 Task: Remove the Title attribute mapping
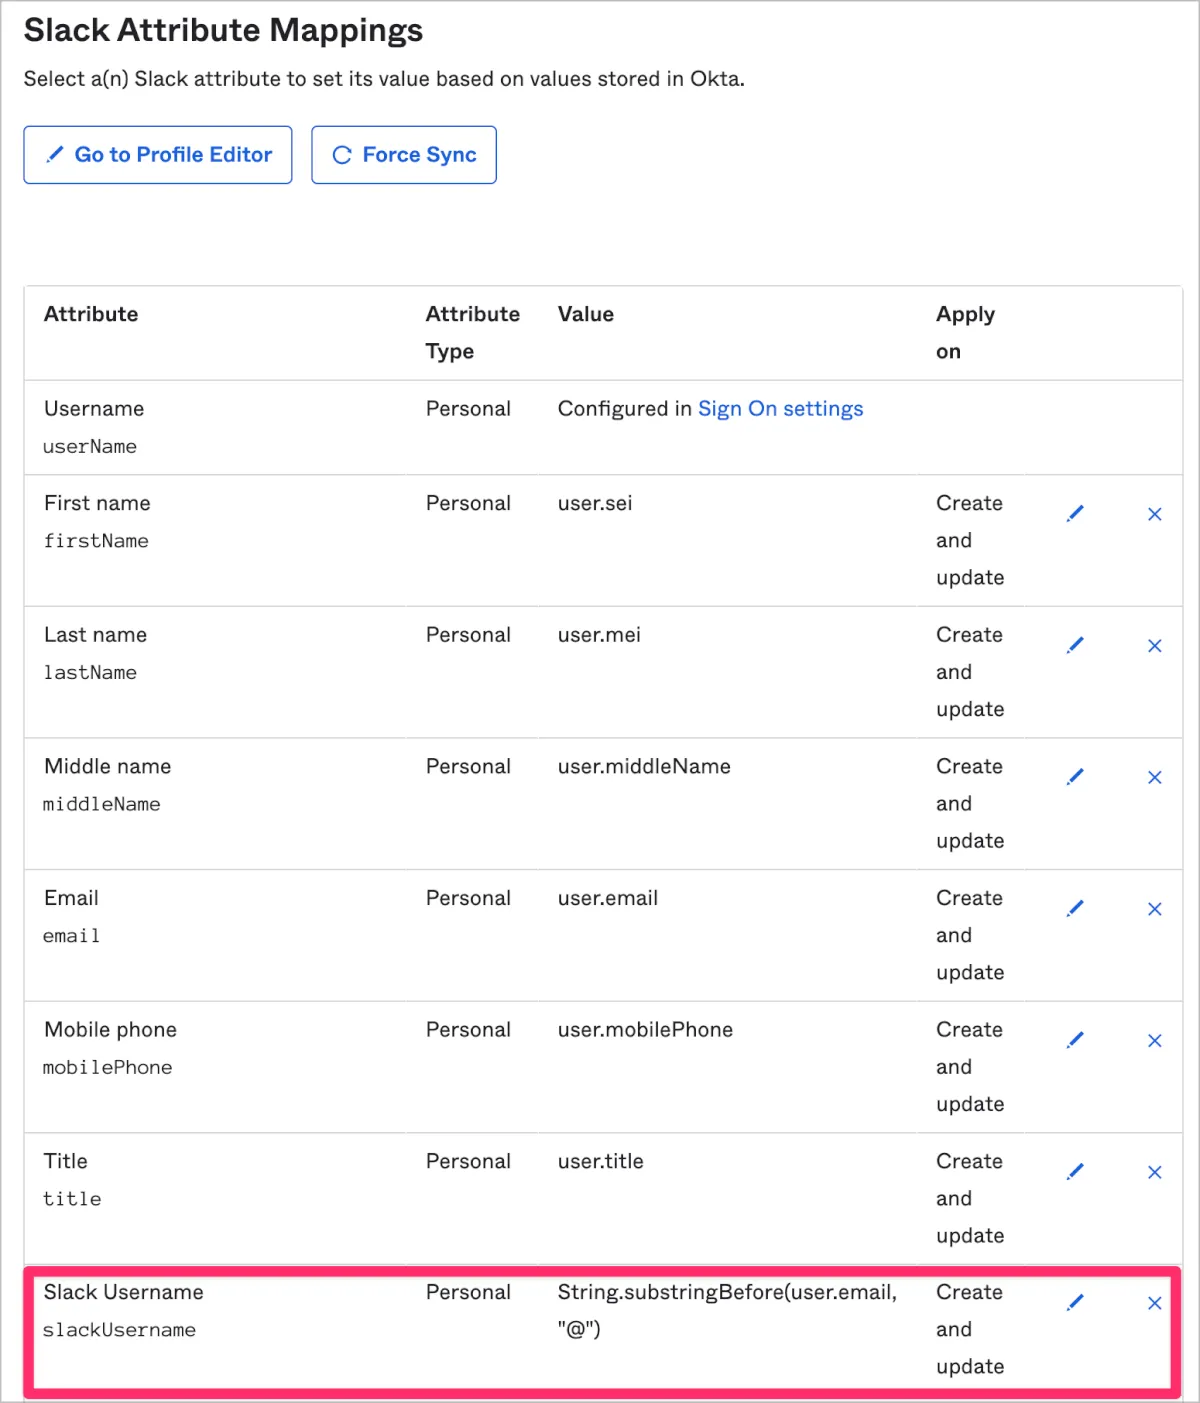pyautogui.click(x=1154, y=1172)
